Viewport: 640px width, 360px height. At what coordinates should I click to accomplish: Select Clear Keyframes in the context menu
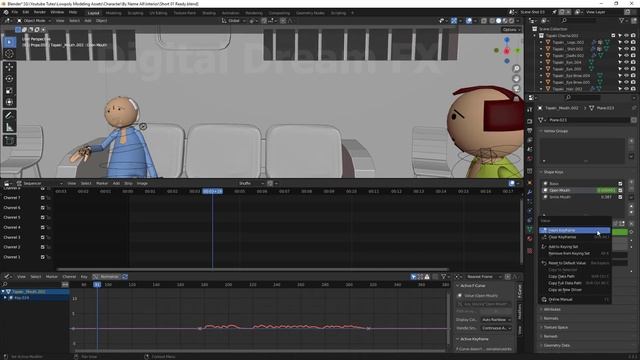point(574,237)
